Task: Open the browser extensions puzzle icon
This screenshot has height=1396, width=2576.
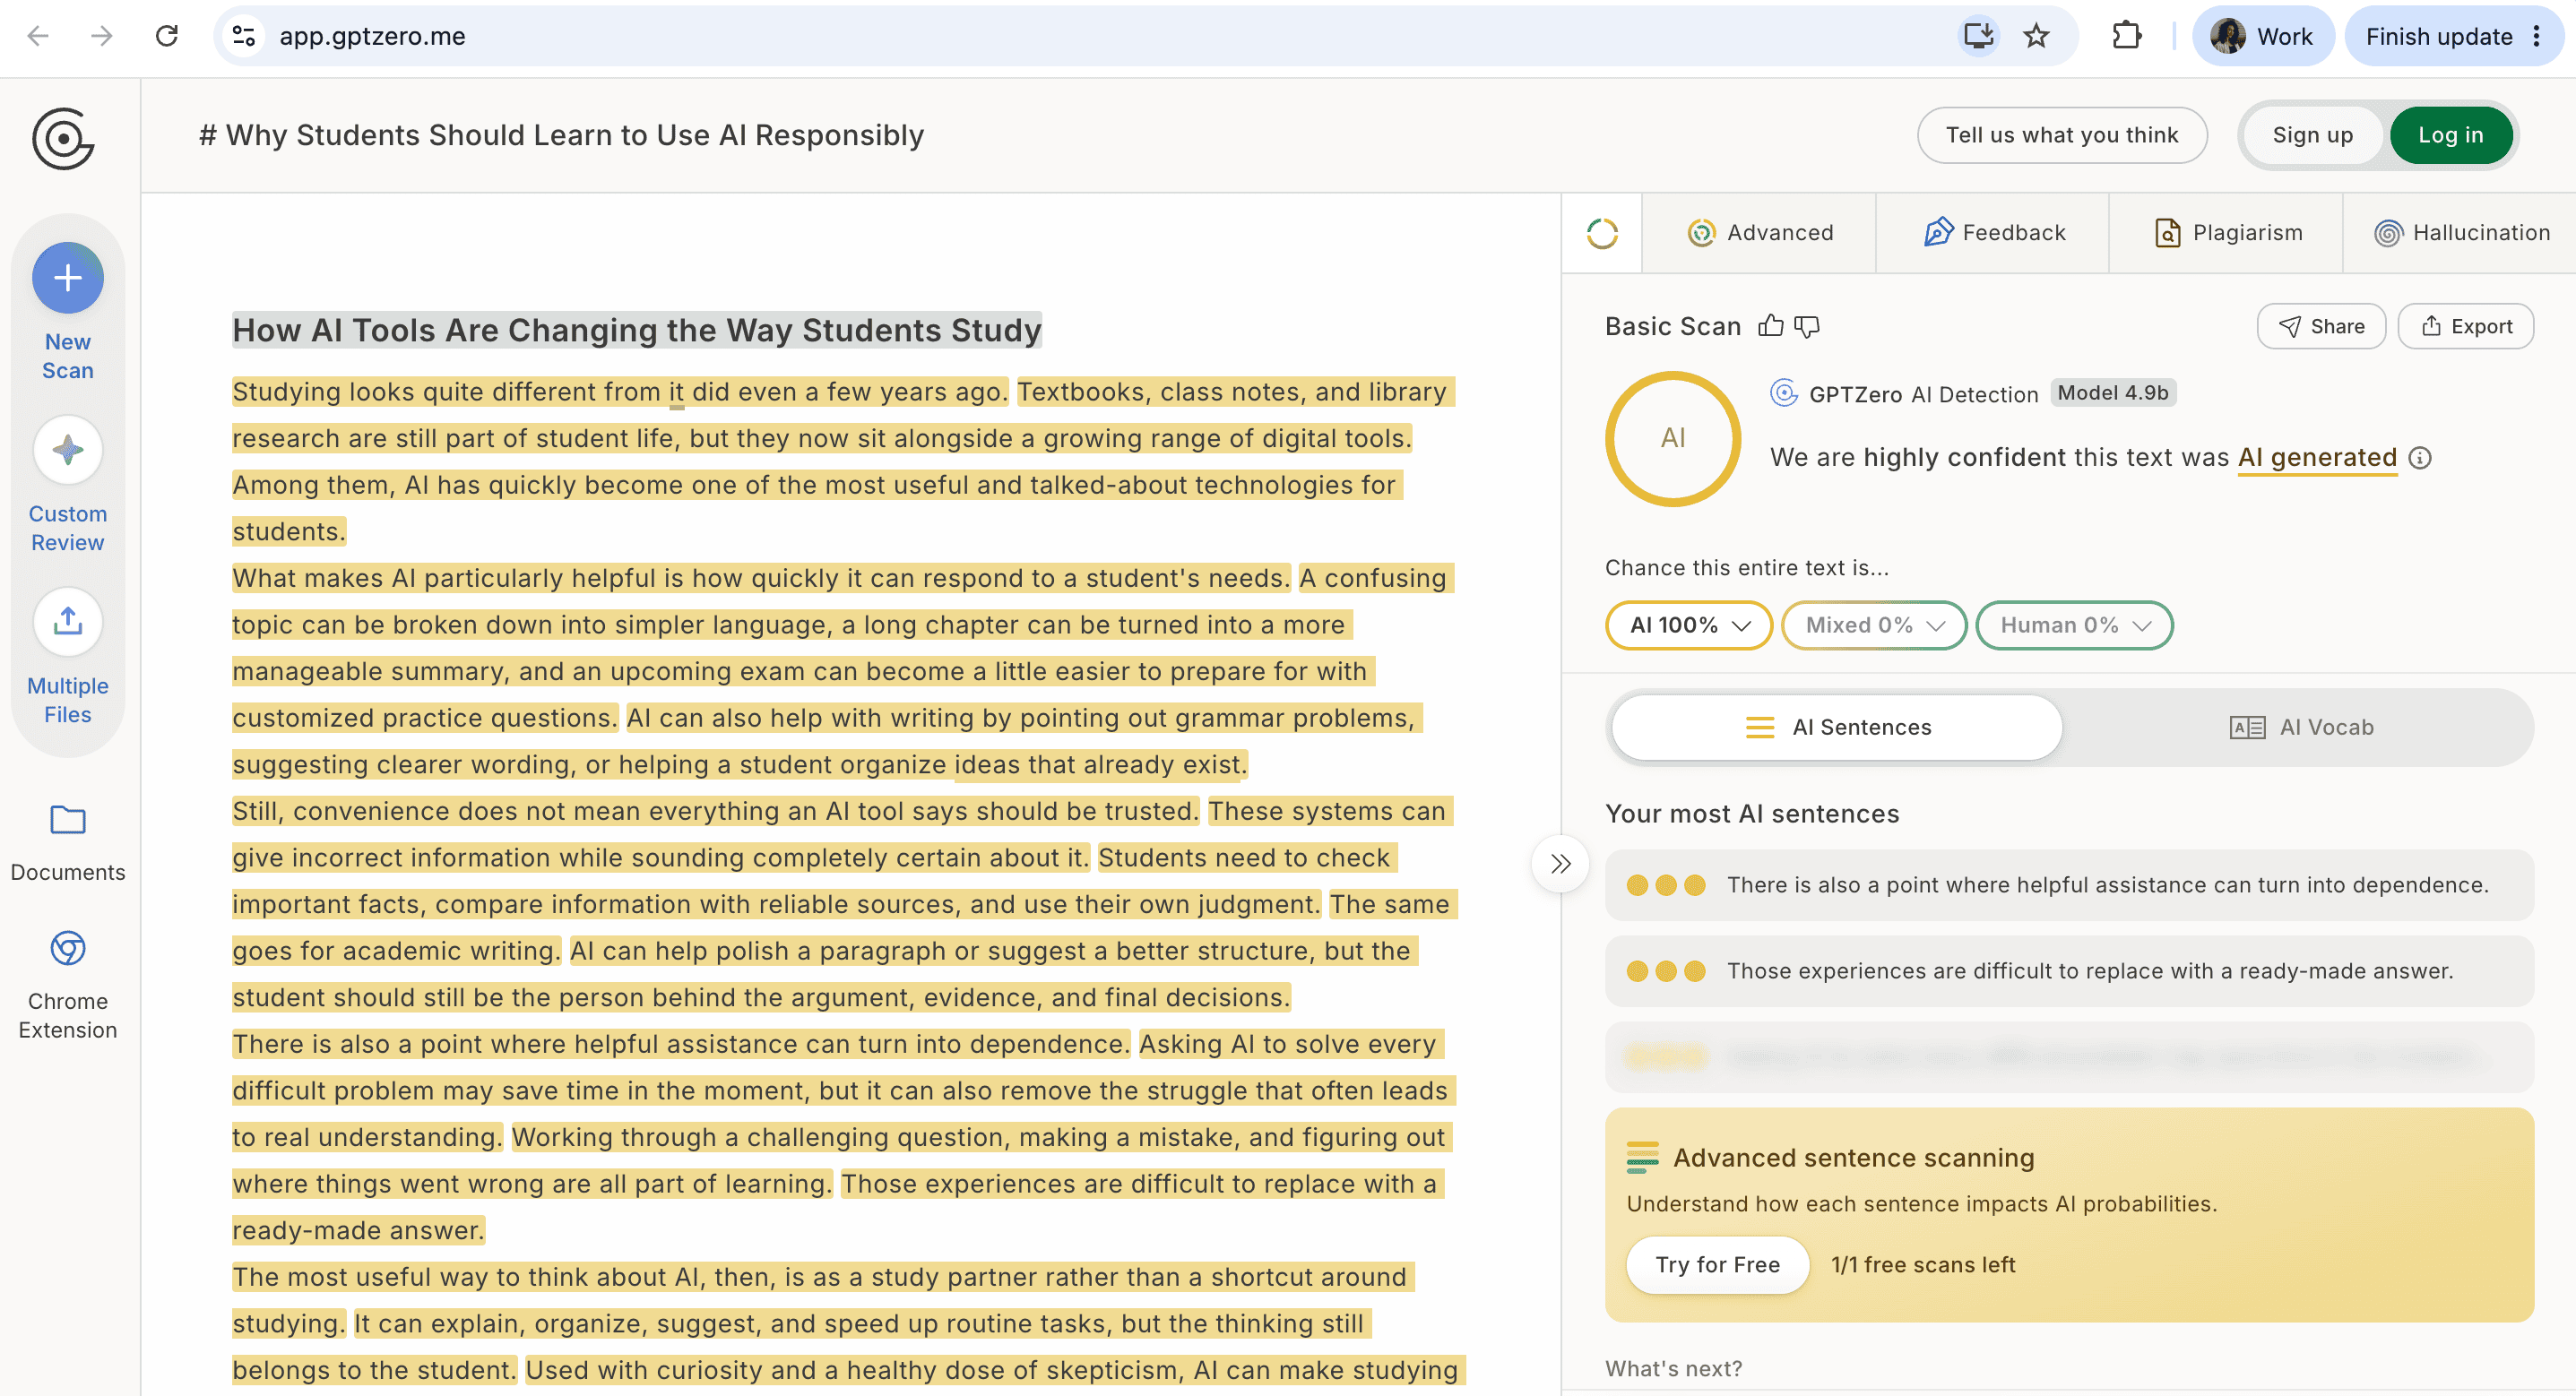Action: pyautogui.click(x=2126, y=36)
